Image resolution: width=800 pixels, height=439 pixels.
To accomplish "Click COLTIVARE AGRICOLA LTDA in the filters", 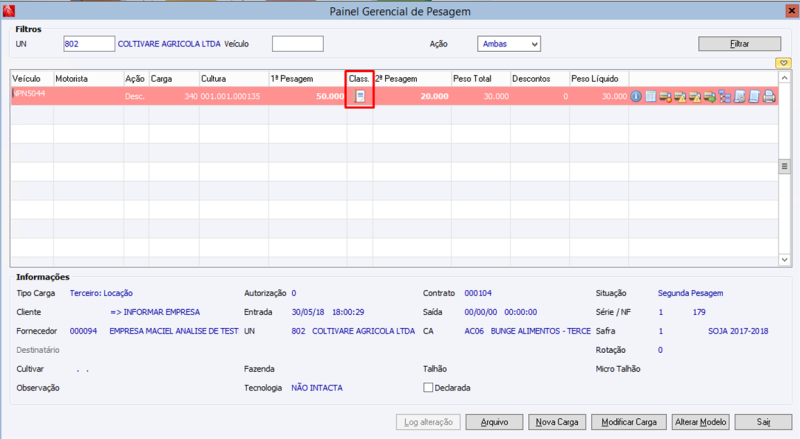I will pyautogui.click(x=169, y=44).
